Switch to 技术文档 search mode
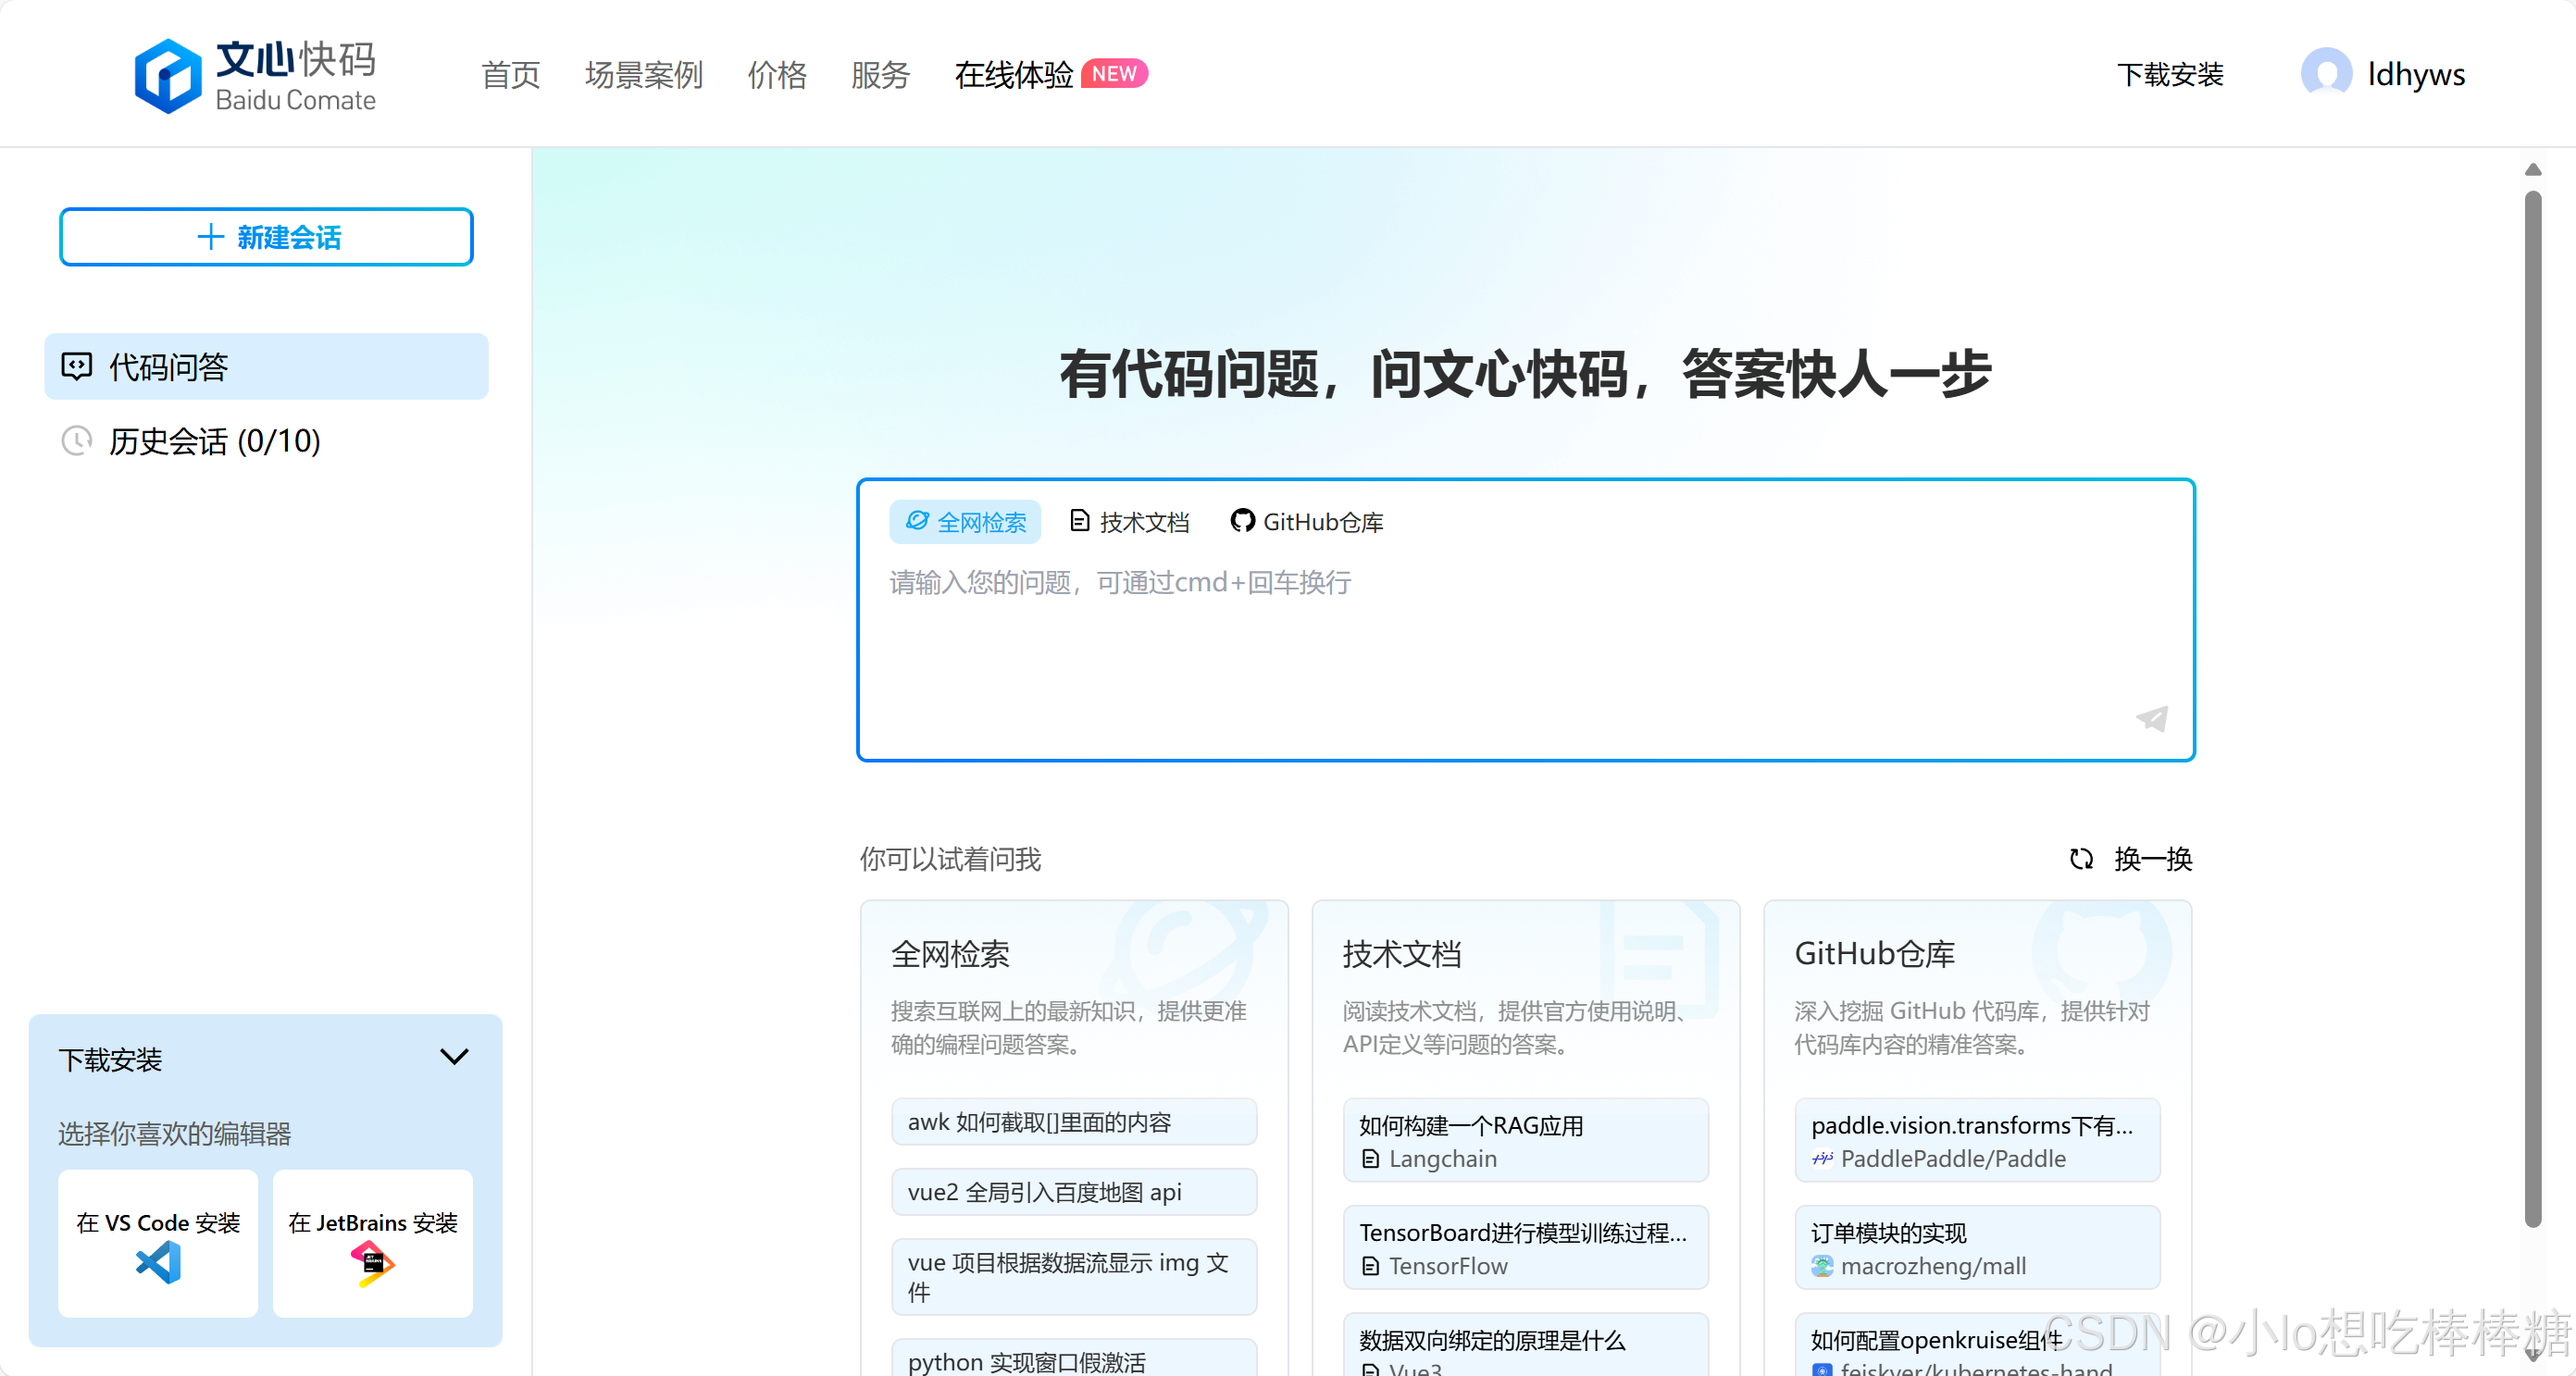The width and height of the screenshot is (2576, 1376). [x=1130, y=522]
